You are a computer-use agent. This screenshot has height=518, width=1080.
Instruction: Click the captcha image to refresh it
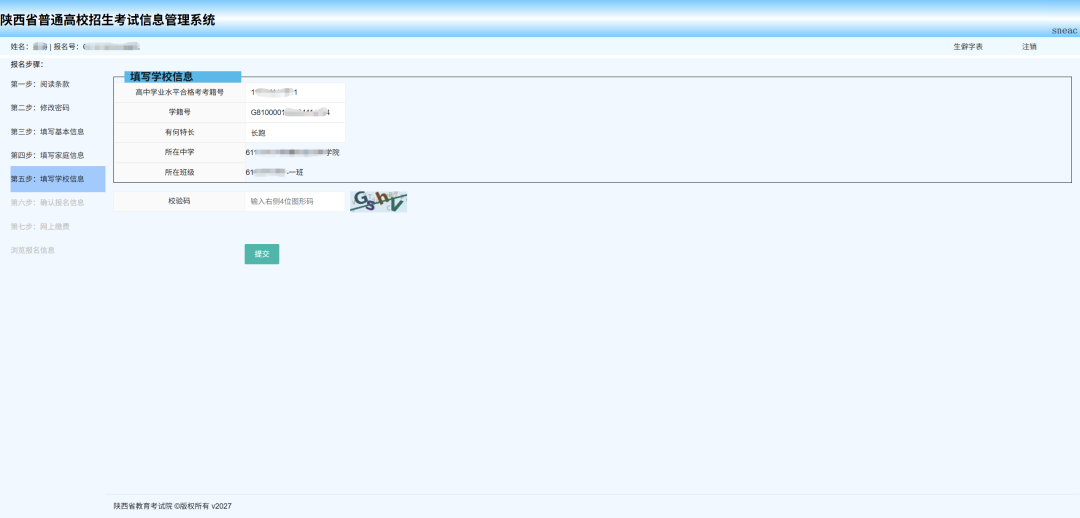tap(378, 201)
